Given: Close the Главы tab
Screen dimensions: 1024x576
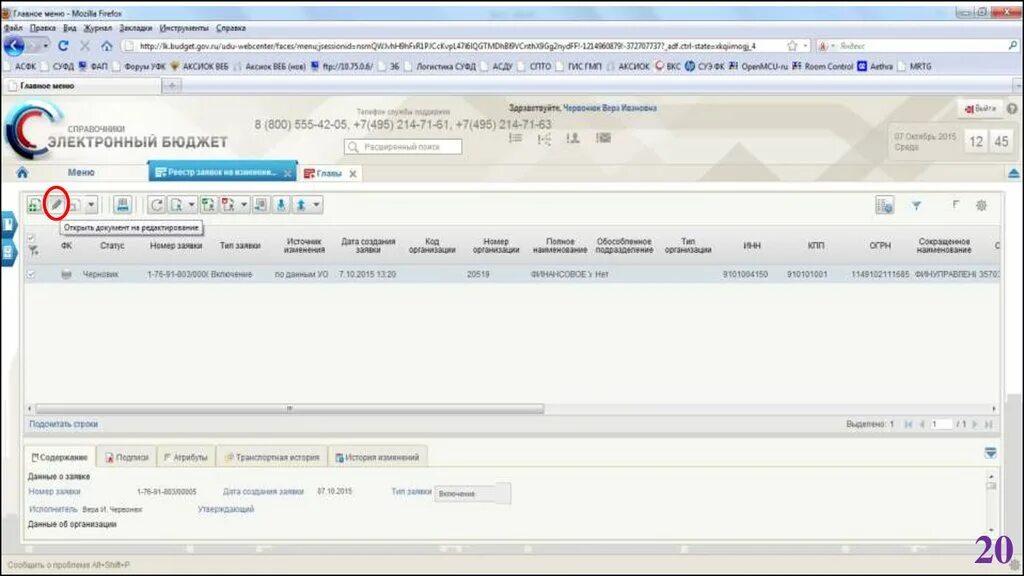Looking at the screenshot, I should click(x=353, y=174).
